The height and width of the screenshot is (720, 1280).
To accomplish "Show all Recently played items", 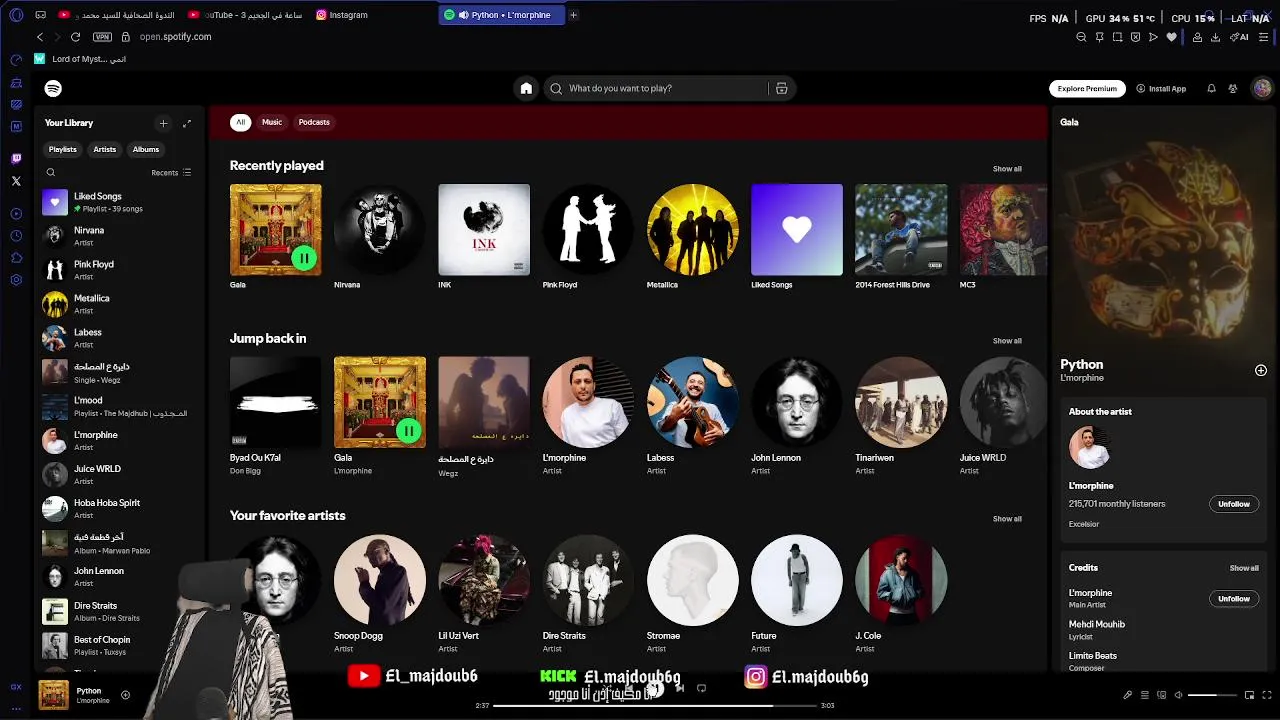I will click(x=1007, y=169).
